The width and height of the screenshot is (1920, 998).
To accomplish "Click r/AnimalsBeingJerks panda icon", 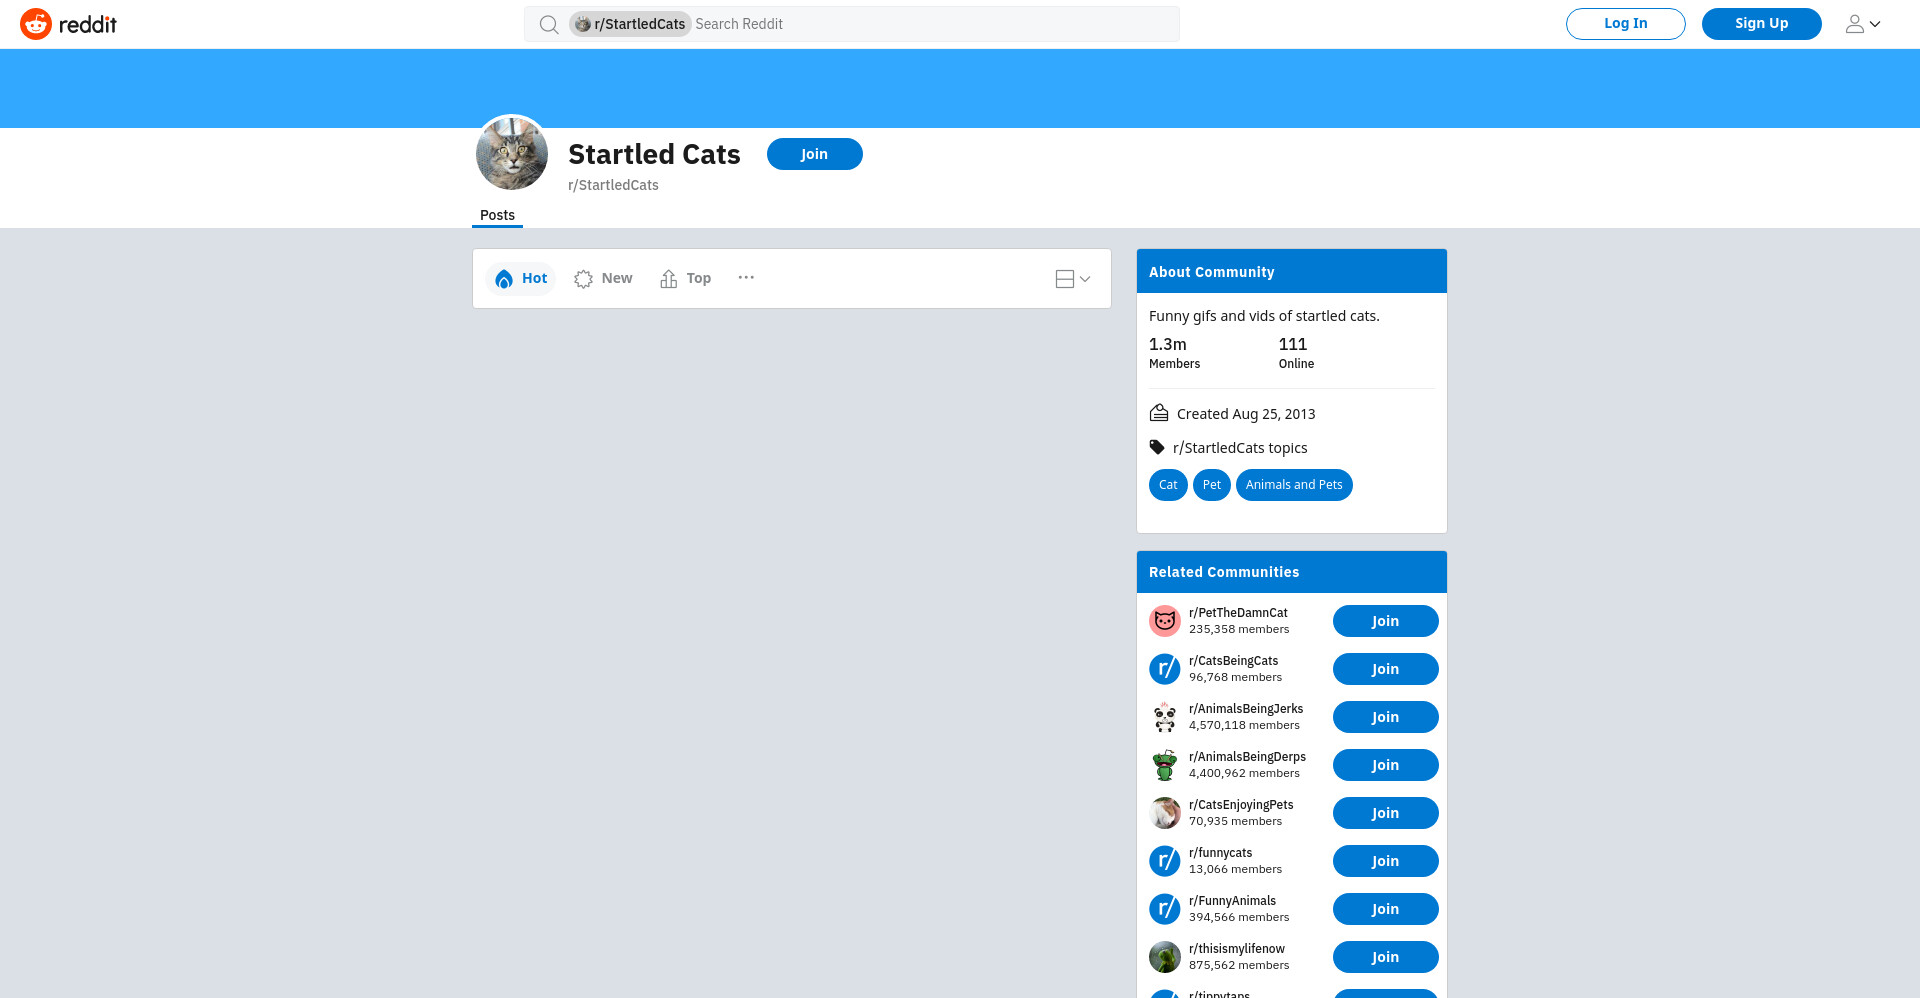I will 1165,717.
